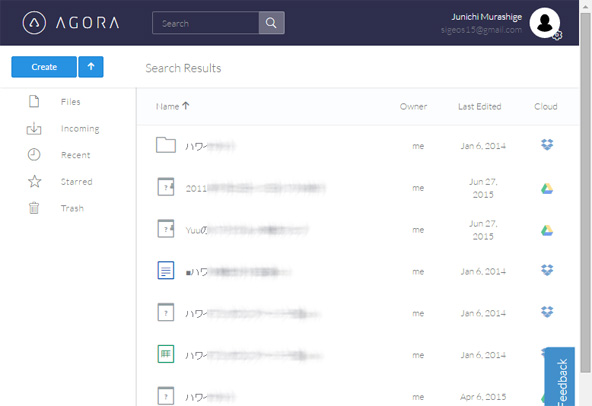This screenshot has height=406, width=592.
Task: Click the Agora logo icon
Action: click(x=34, y=23)
